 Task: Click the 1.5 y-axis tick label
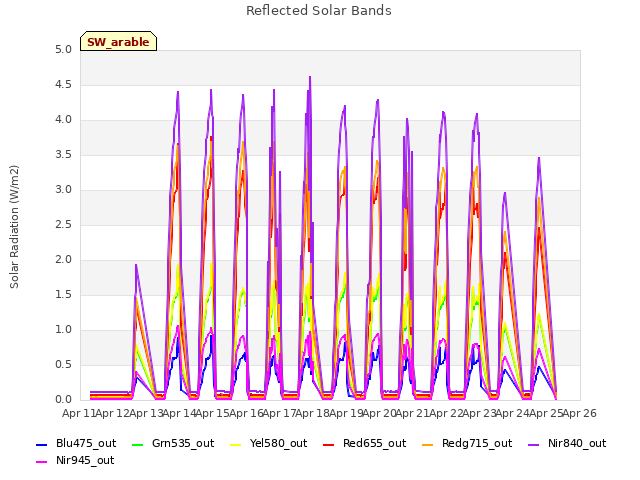(x=63, y=295)
